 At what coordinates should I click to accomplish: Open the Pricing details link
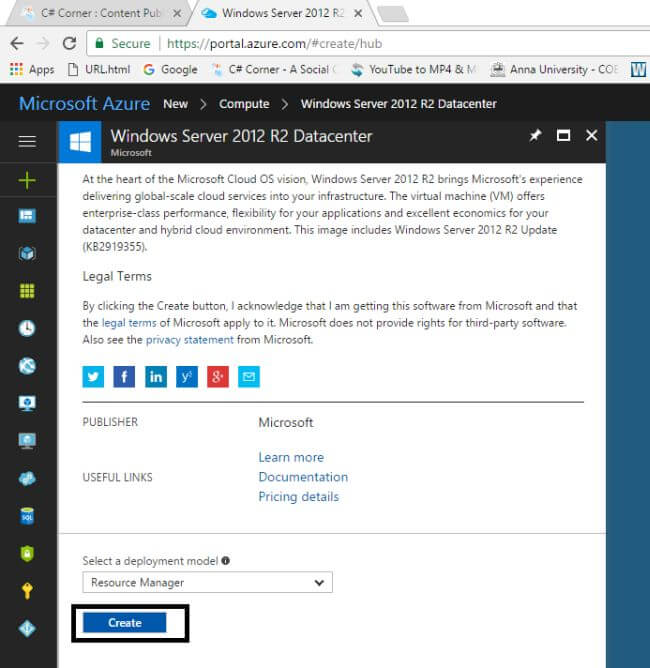(299, 497)
